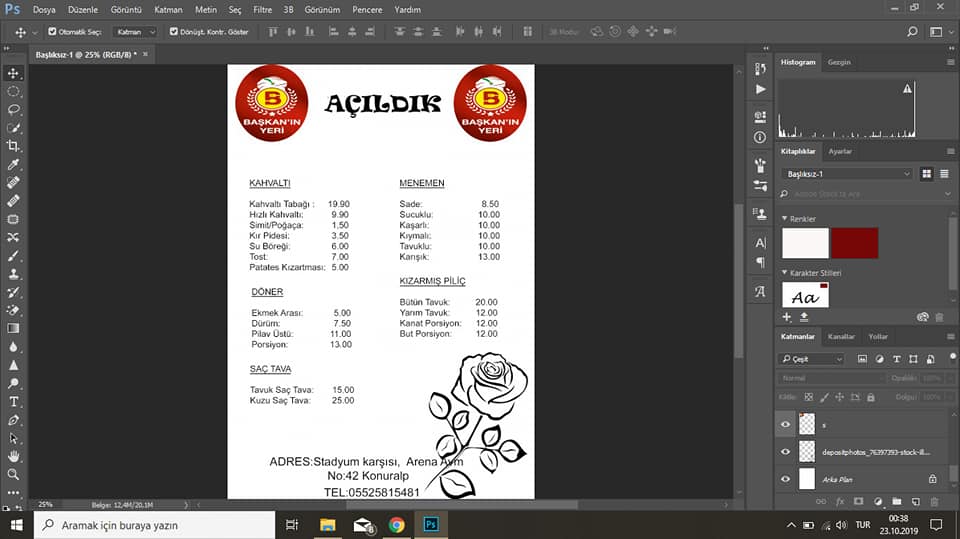Viewport: 960px width, 539px height.
Task: Choose the Lasso tool
Action: point(13,110)
